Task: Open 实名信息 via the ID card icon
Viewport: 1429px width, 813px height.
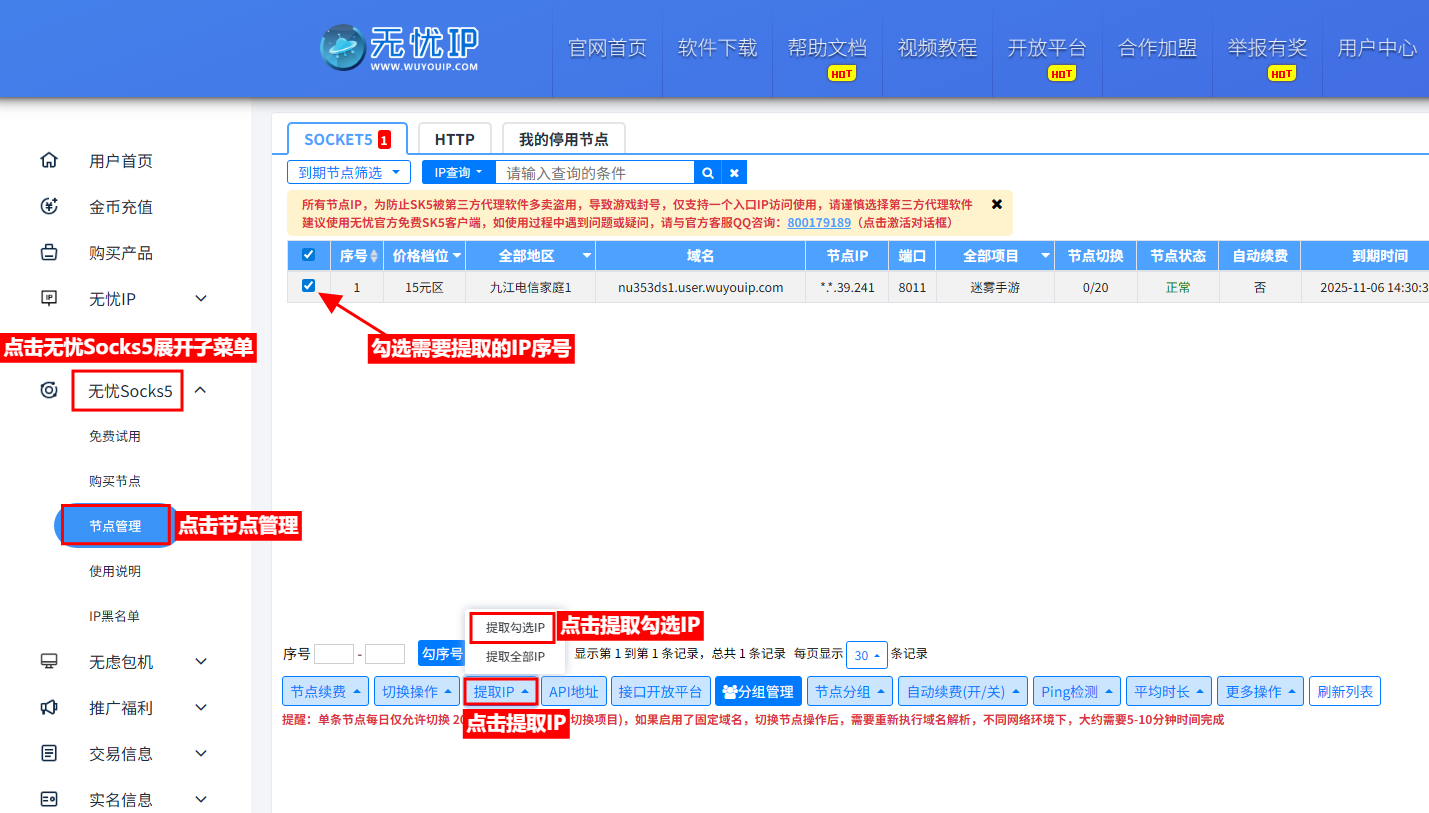Action: (x=49, y=799)
